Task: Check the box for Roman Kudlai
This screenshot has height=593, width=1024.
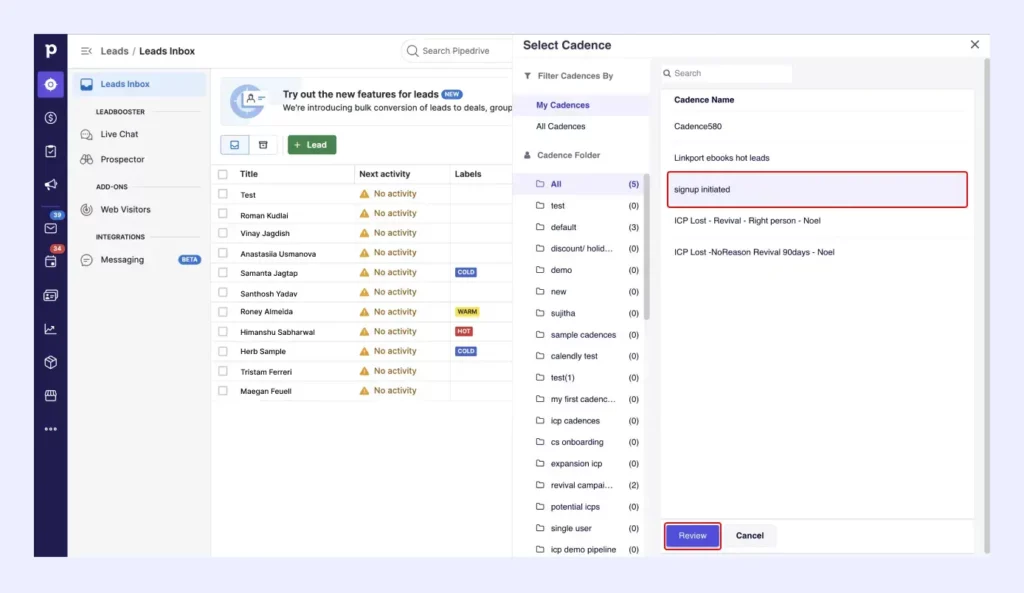Action: (223, 214)
